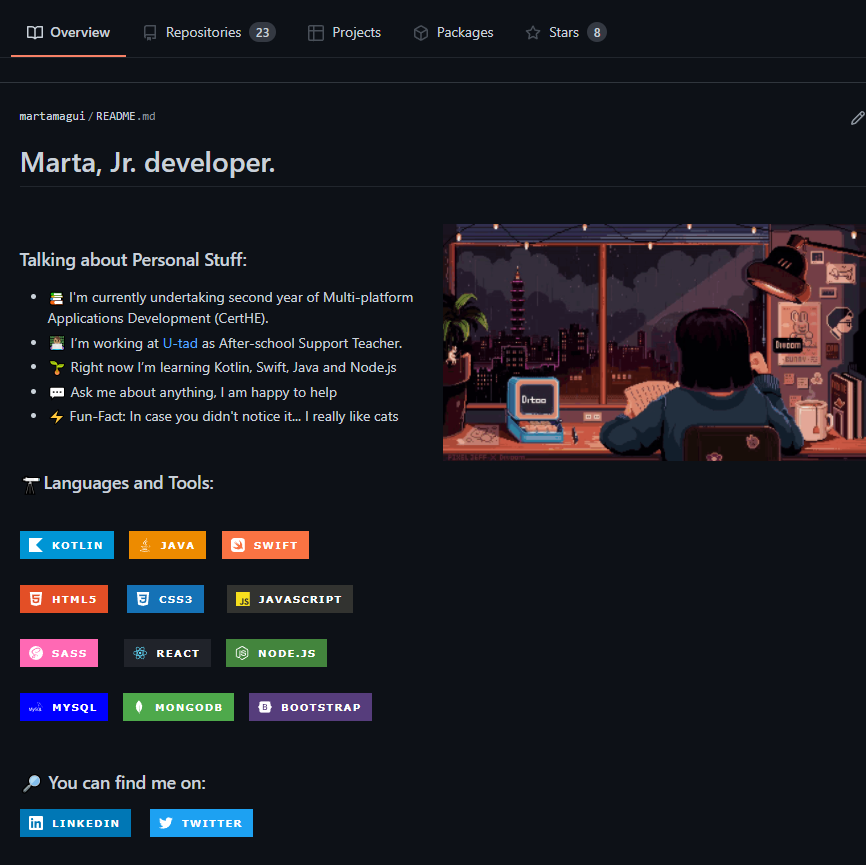Click the React badge
Viewport: 866px width, 865px height.
[x=167, y=653]
